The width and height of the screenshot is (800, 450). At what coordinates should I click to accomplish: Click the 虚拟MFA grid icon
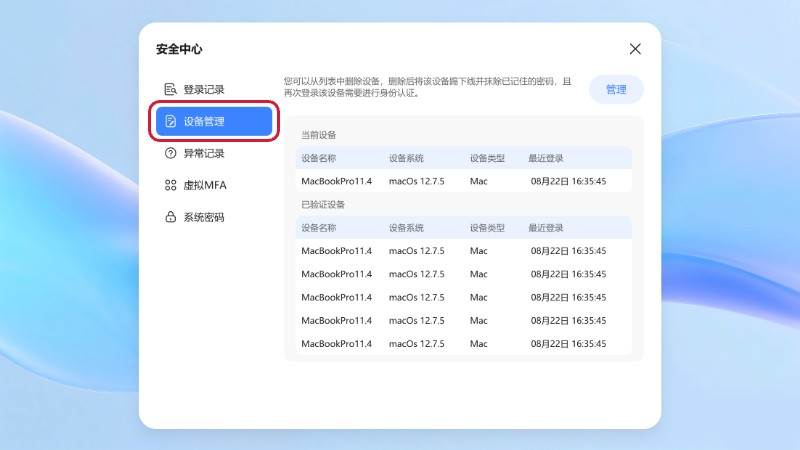[x=171, y=185]
